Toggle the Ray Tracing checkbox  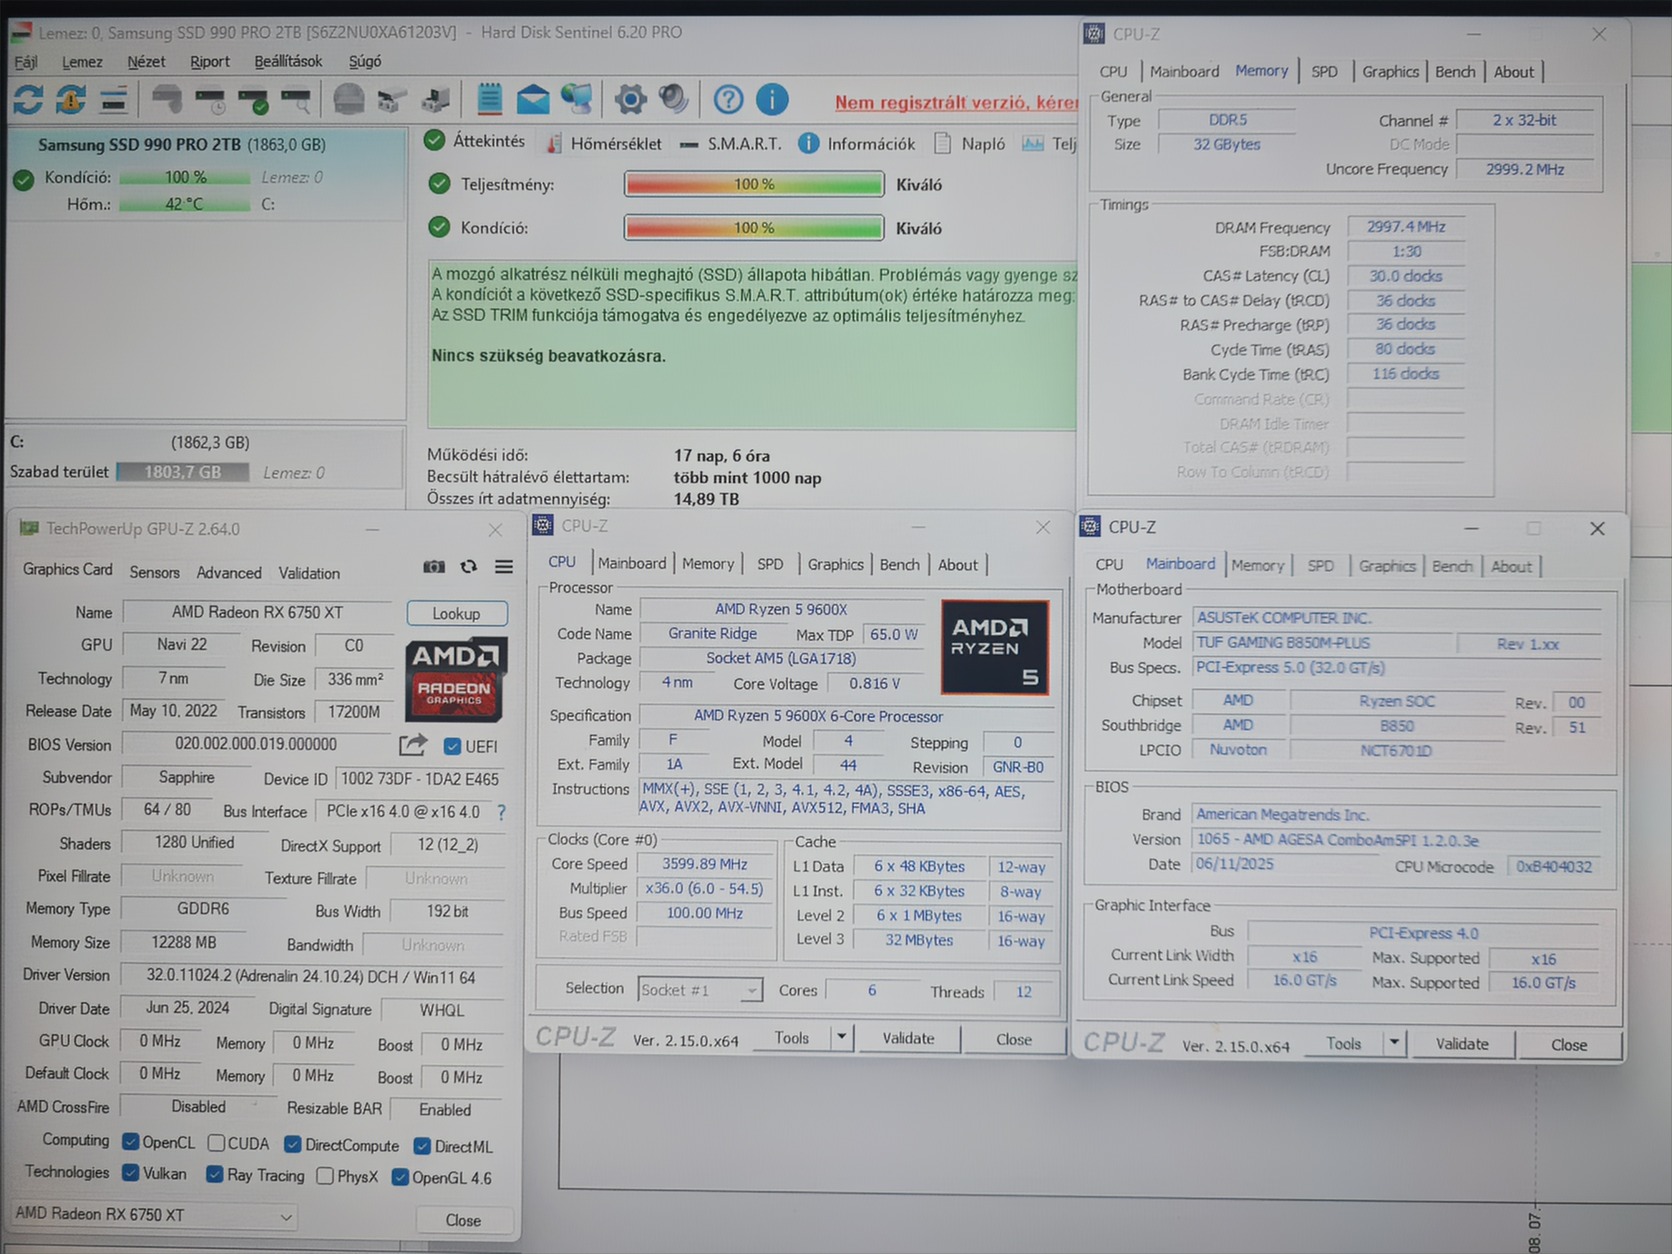(214, 1174)
